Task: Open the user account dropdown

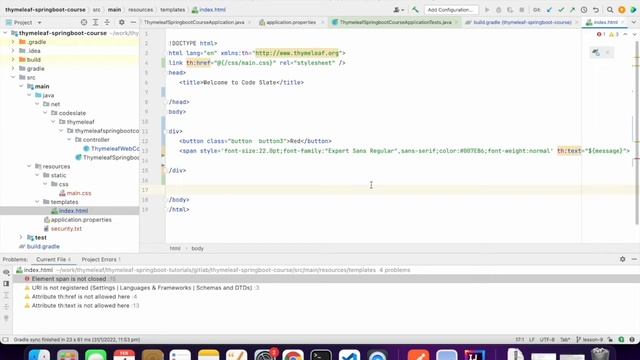Action: click(398, 10)
